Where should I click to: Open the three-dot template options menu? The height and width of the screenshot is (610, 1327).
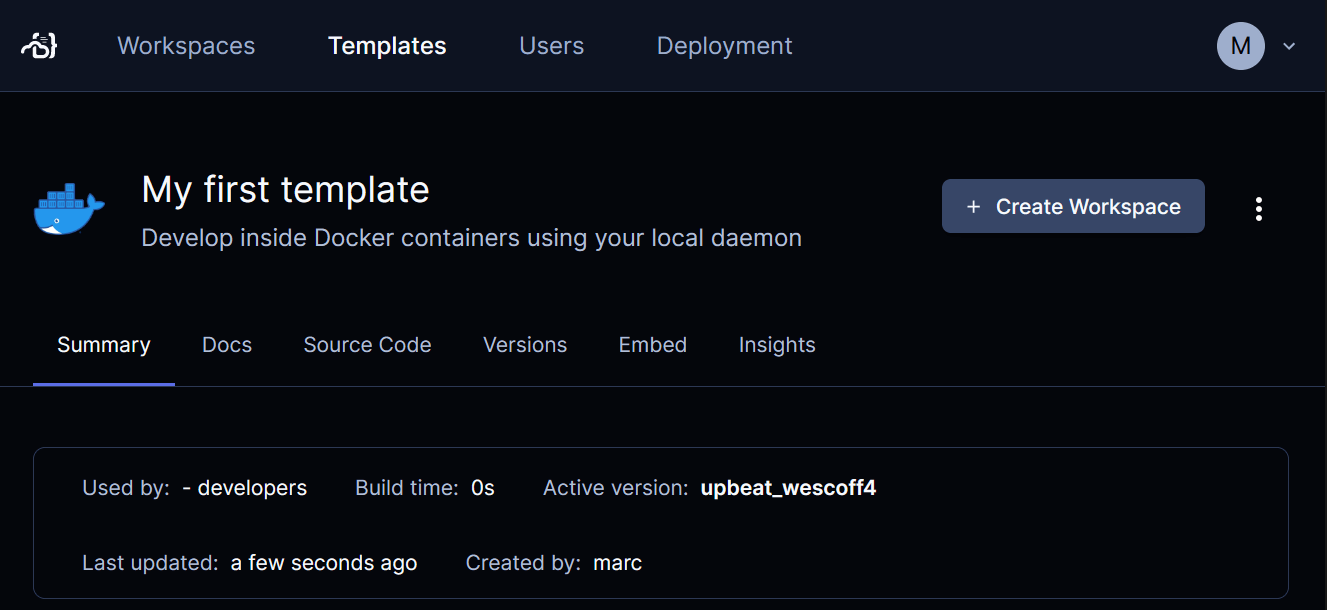tap(1259, 208)
